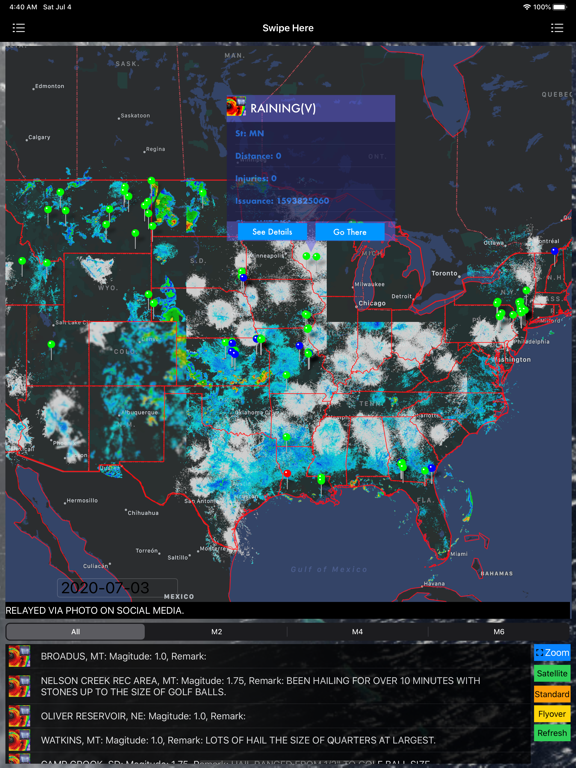Tap the blue pin on Georgia coast
The height and width of the screenshot is (768, 576).
(x=432, y=468)
